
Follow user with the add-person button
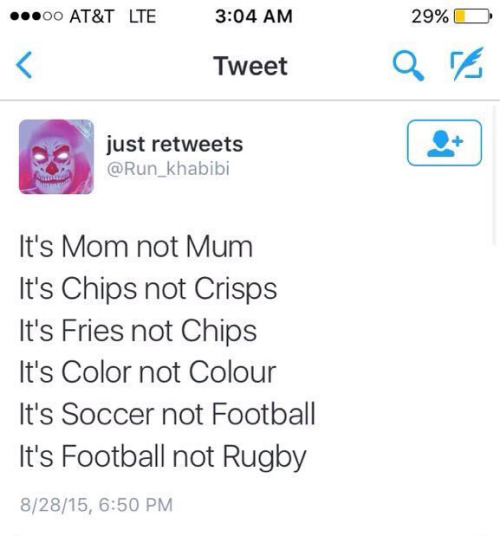point(444,143)
